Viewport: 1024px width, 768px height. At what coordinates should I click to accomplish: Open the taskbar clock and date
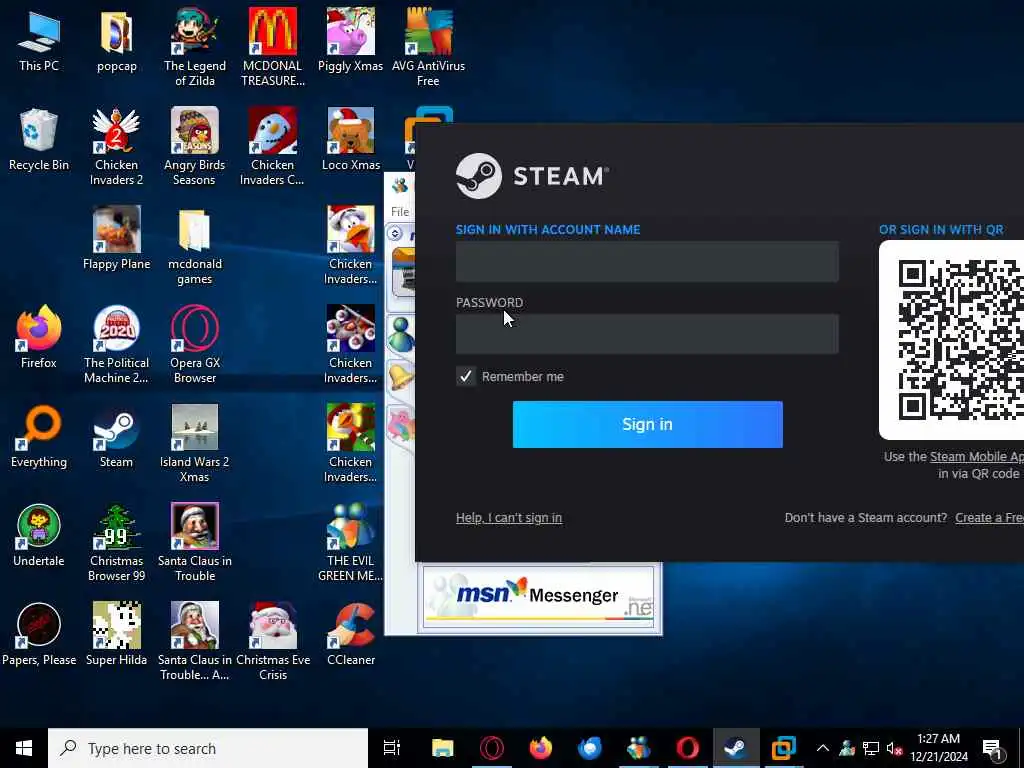point(938,748)
